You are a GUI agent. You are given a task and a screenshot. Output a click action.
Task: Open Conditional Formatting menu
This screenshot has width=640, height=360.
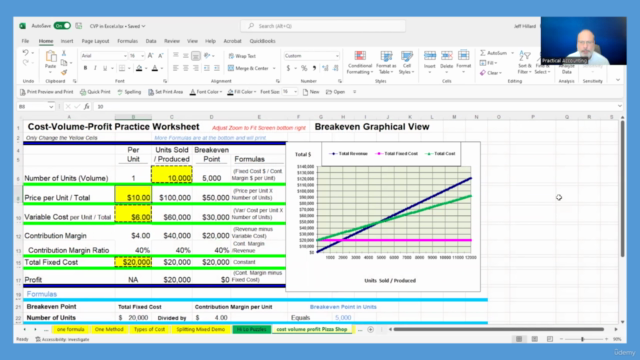360,62
